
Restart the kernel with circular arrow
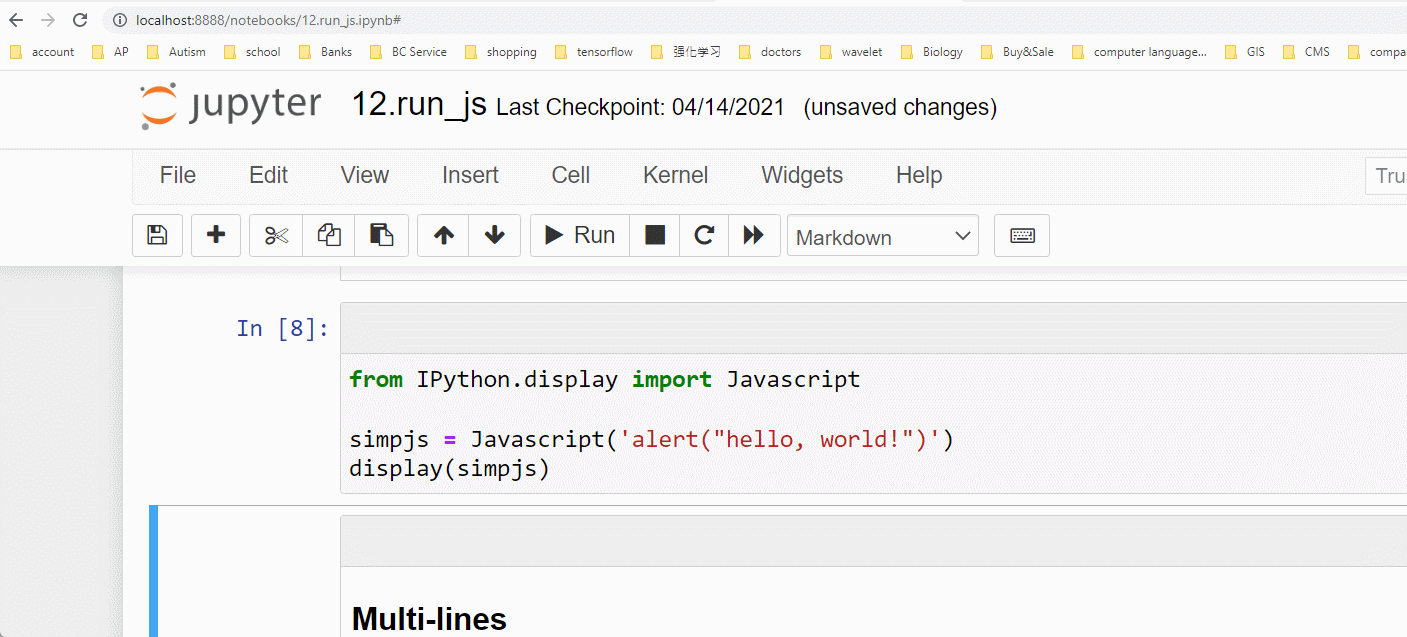coord(704,236)
